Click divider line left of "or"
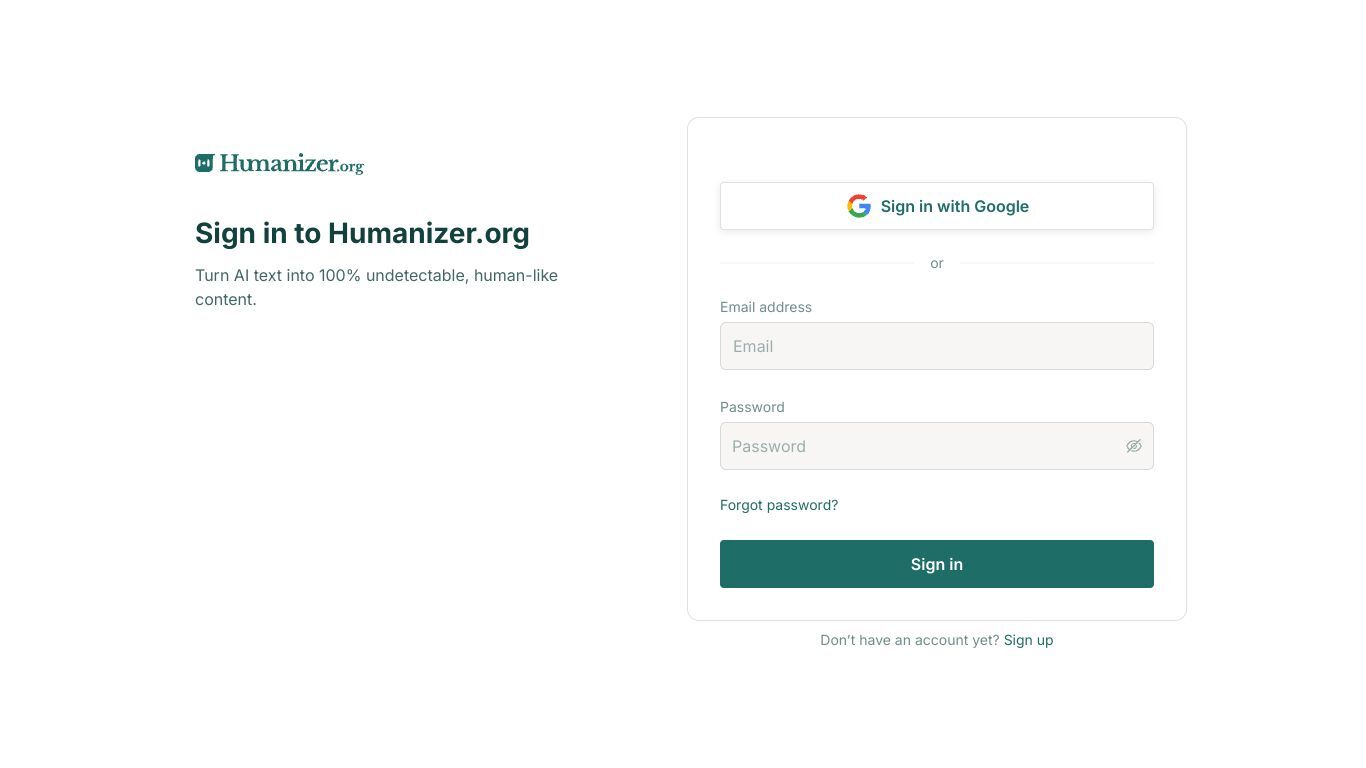The image size is (1366, 768). pyautogui.click(x=817, y=263)
